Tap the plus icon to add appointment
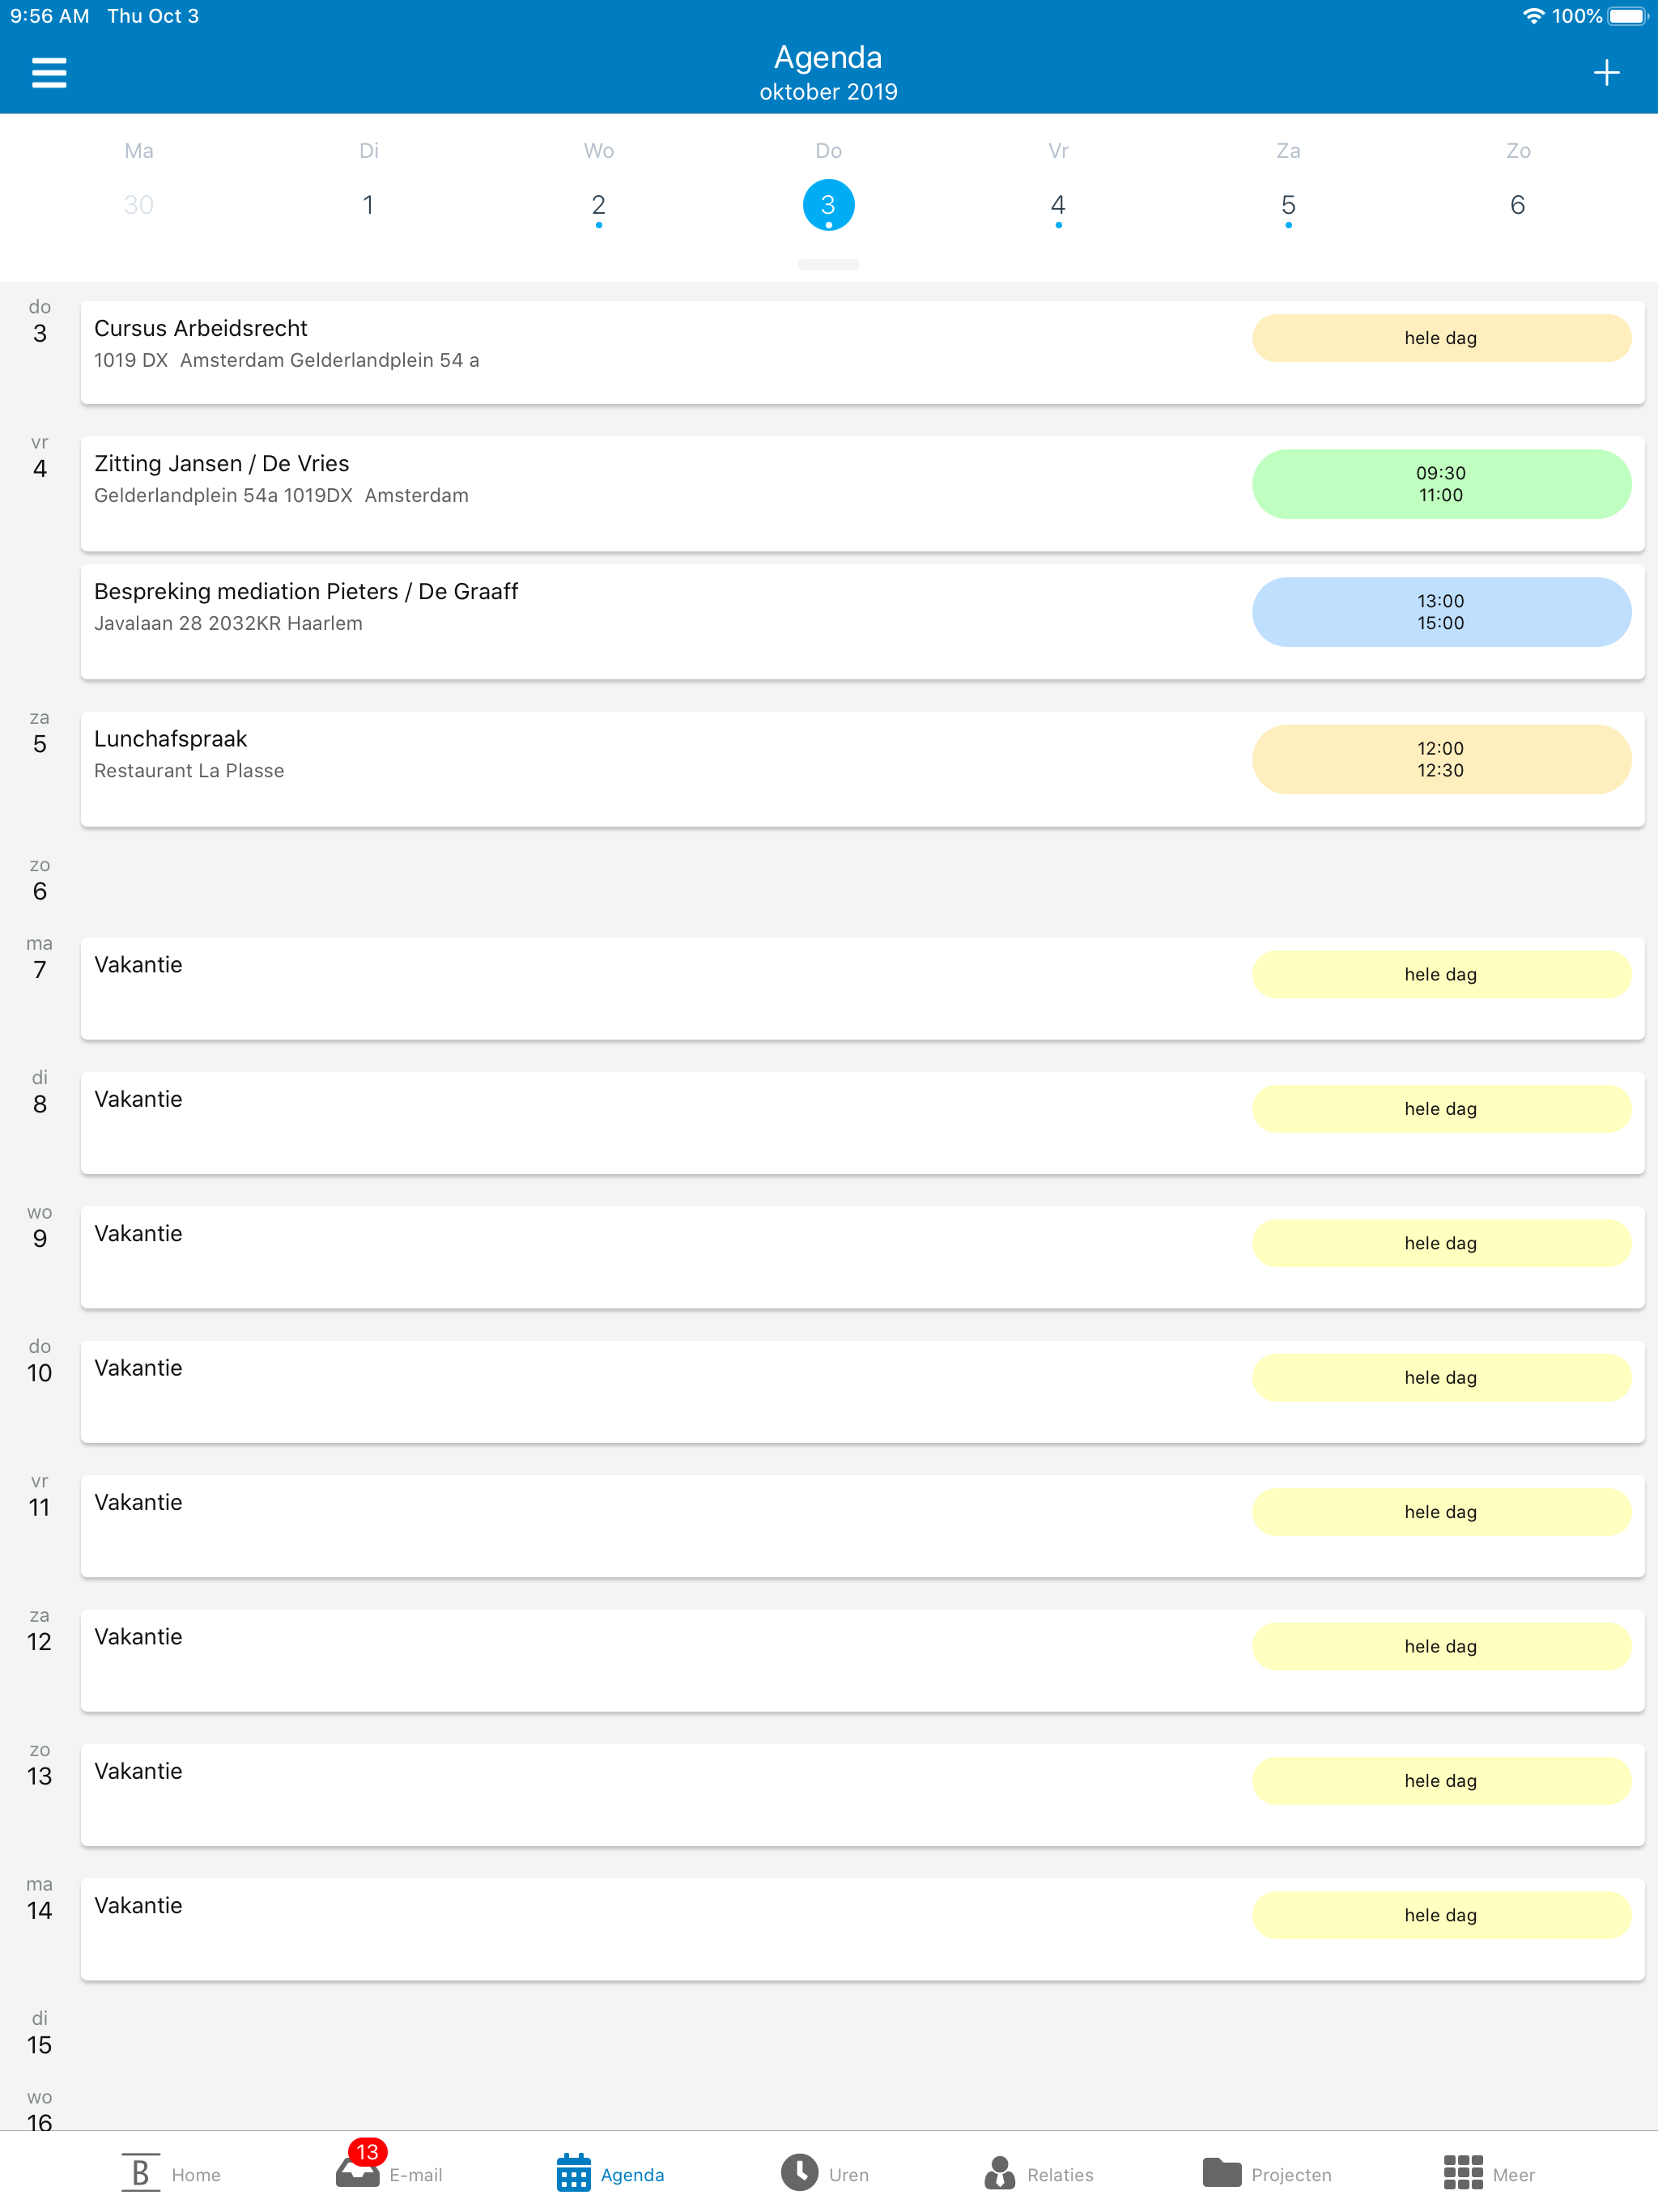Screen dimensions: 1658x2212 pyautogui.click(x=1606, y=73)
